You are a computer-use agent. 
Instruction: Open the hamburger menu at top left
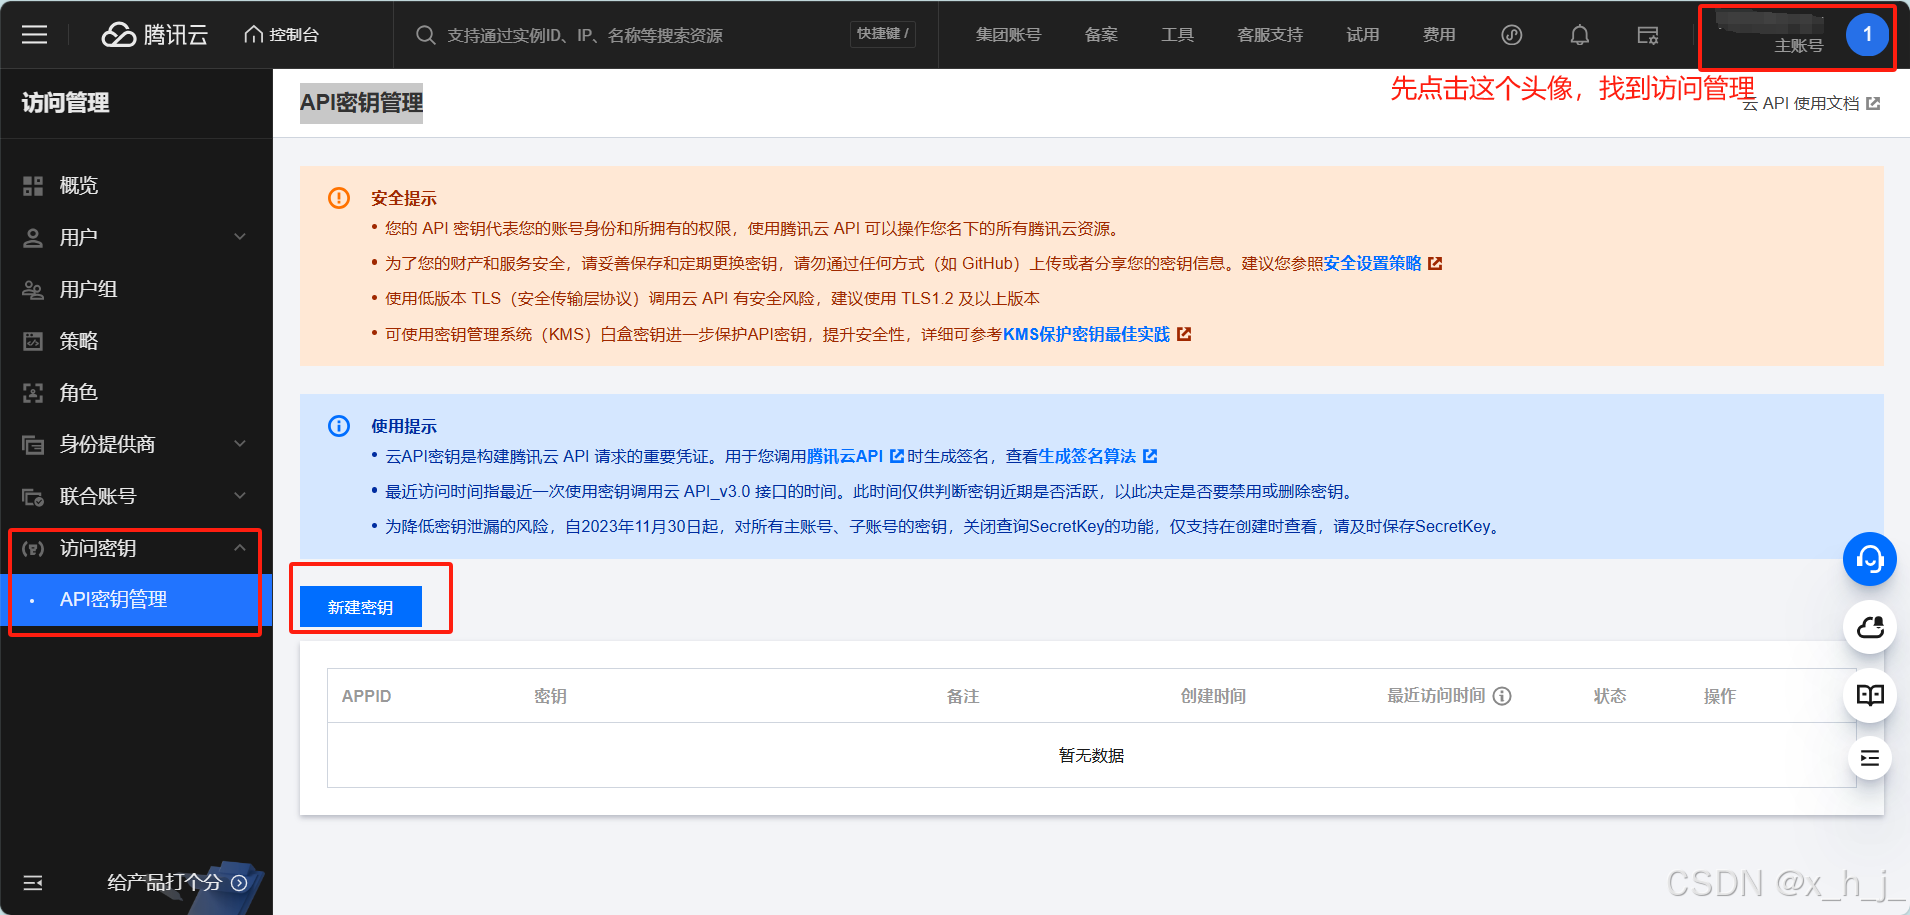pos(35,35)
